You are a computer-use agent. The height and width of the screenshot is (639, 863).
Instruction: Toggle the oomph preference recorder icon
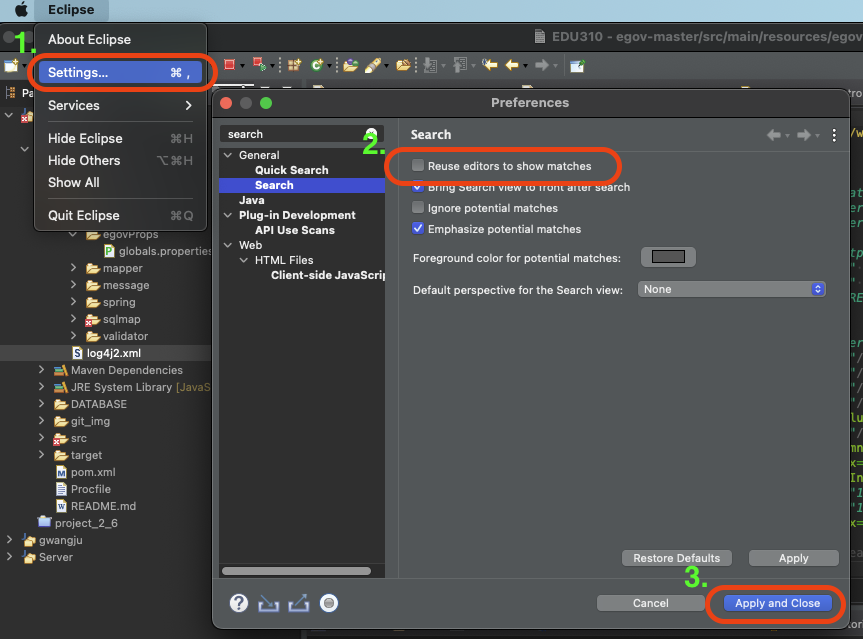pos(329,603)
